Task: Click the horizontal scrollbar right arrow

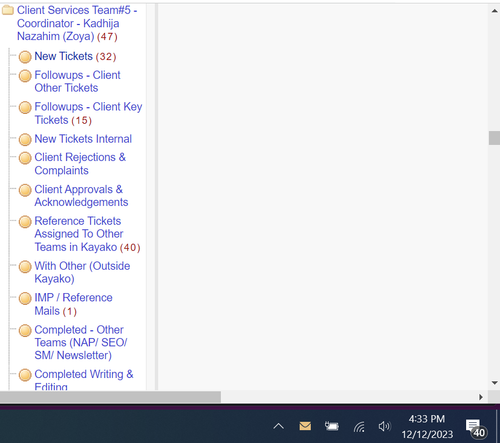Action: pyautogui.click(x=481, y=397)
